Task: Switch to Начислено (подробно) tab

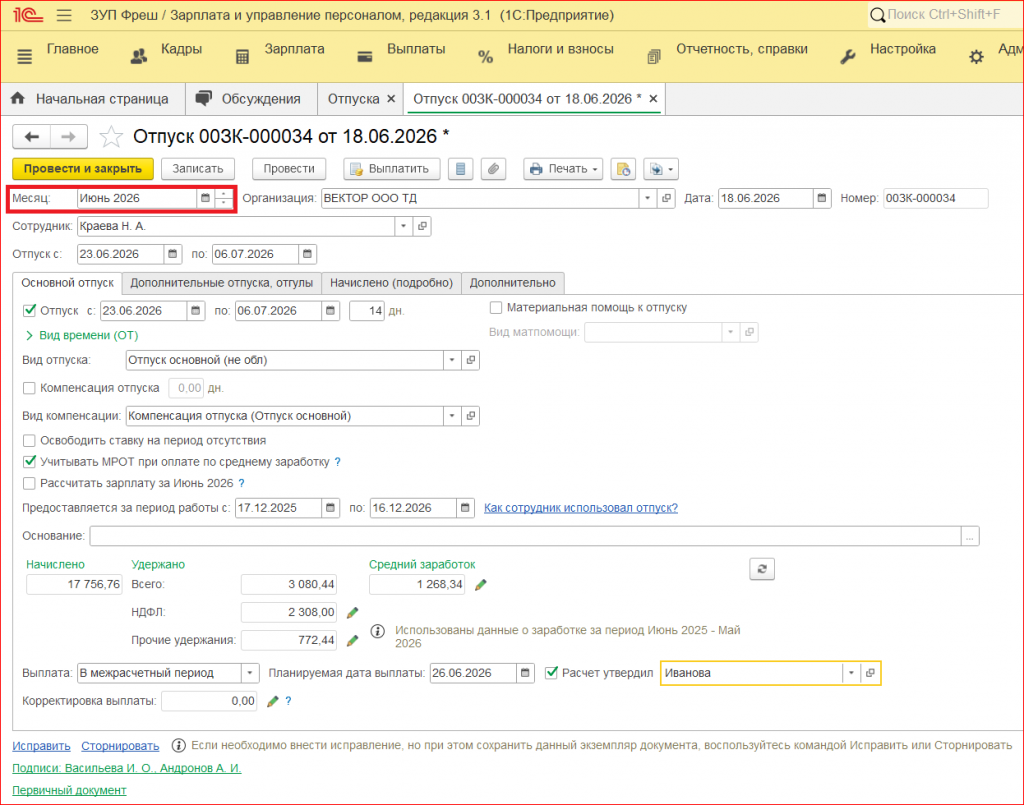Action: 391,283
